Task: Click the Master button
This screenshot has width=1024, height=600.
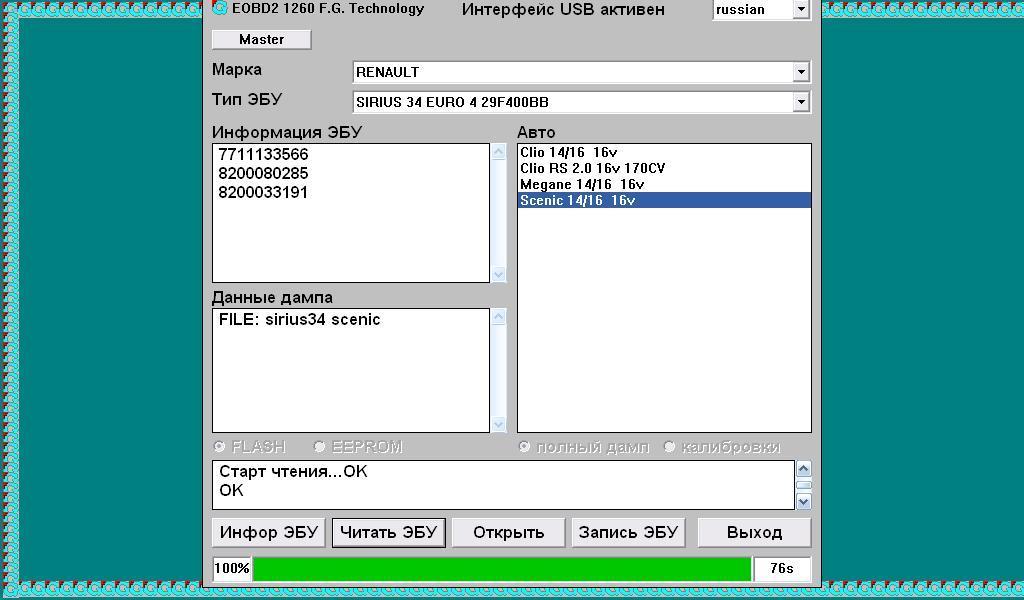Action: tap(261, 39)
